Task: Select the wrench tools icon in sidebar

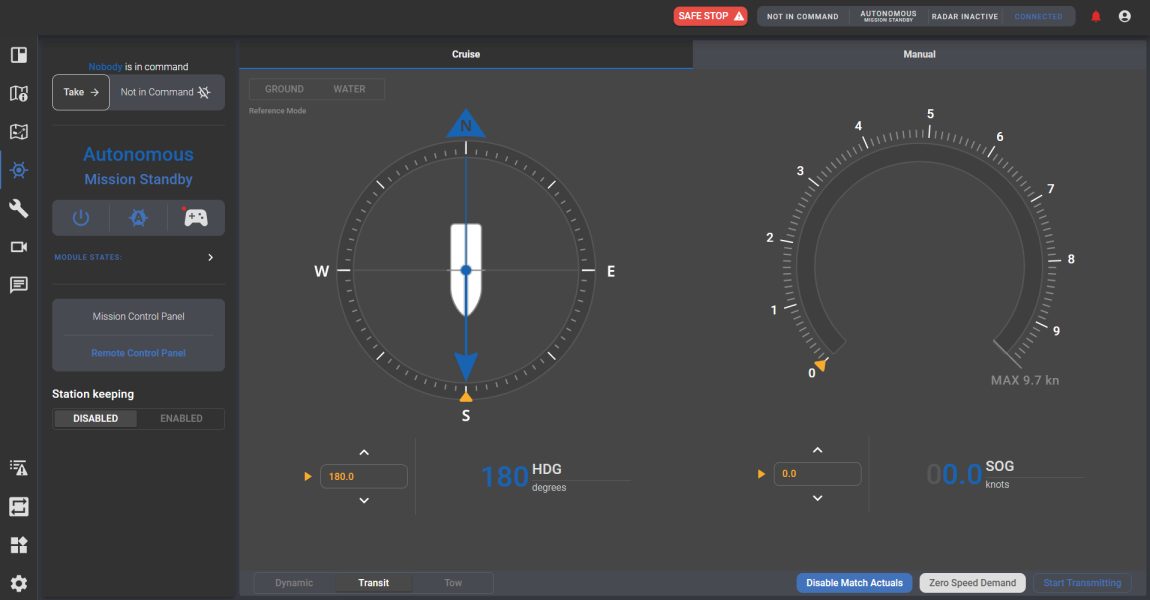Action: 19,208
